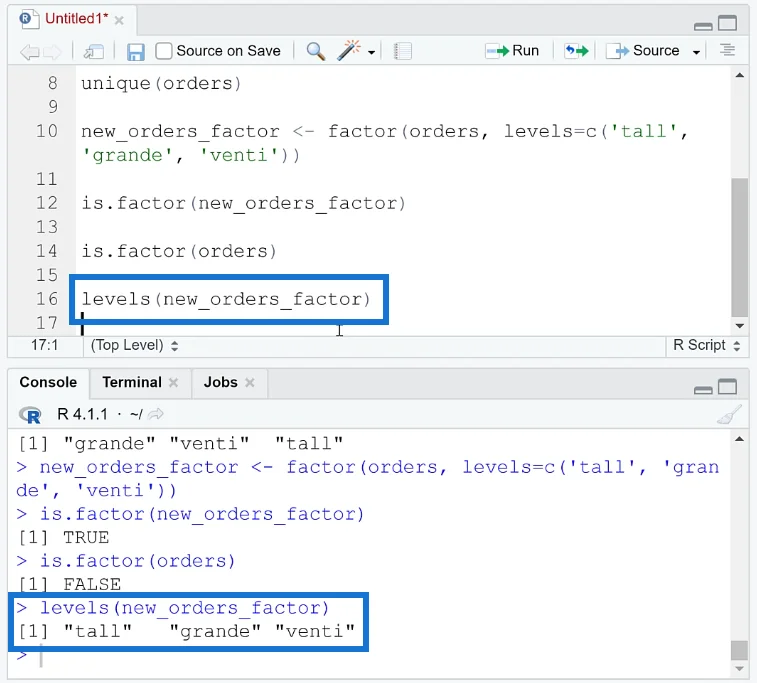The width and height of the screenshot is (757, 683).
Task: Minimize the console pane
Action: tap(703, 389)
